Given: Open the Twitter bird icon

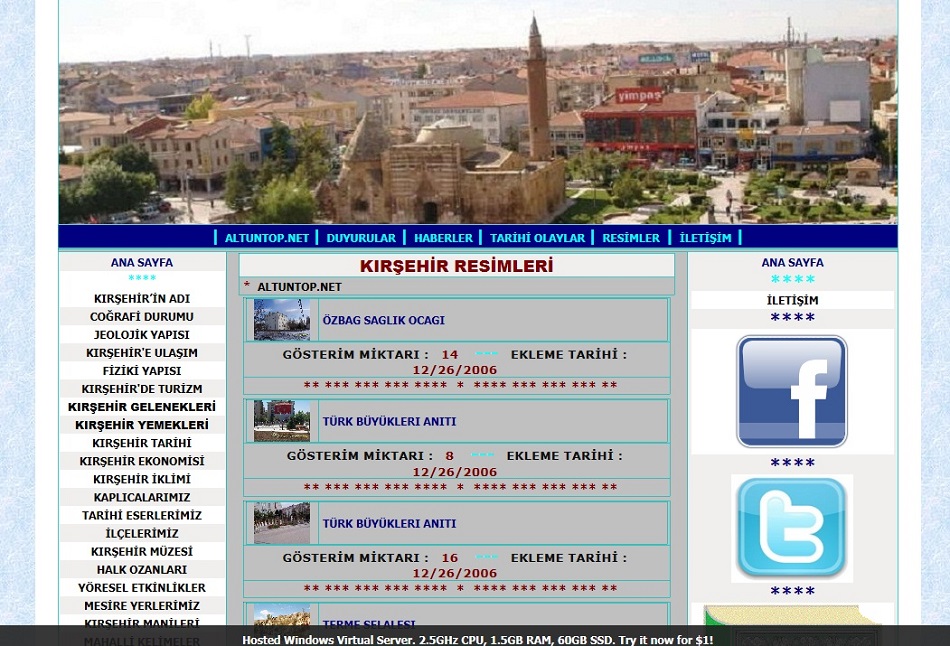Looking at the screenshot, I should pyautogui.click(x=792, y=528).
